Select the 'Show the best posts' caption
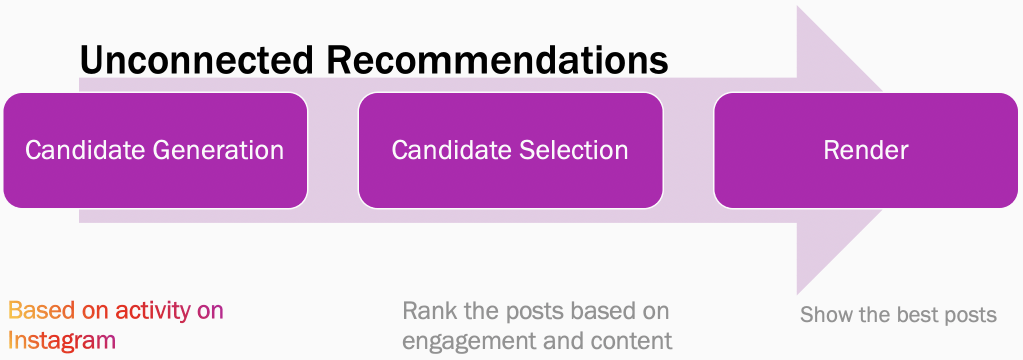This screenshot has height=360, width=1023. pos(898,315)
